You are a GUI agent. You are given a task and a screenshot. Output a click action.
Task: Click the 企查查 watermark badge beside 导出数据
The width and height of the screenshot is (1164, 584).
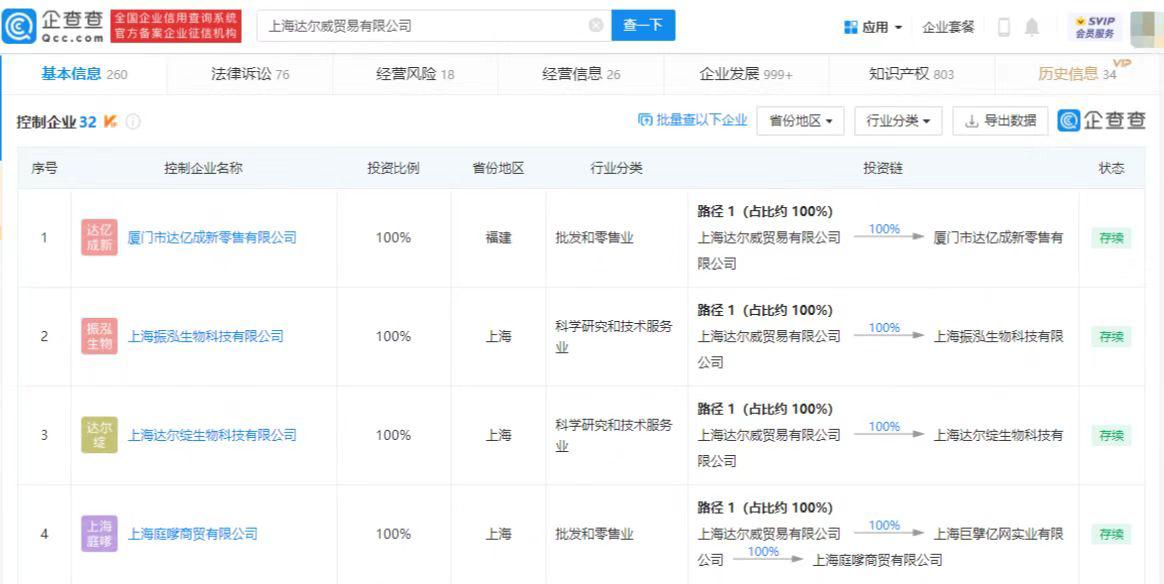click(x=1100, y=120)
